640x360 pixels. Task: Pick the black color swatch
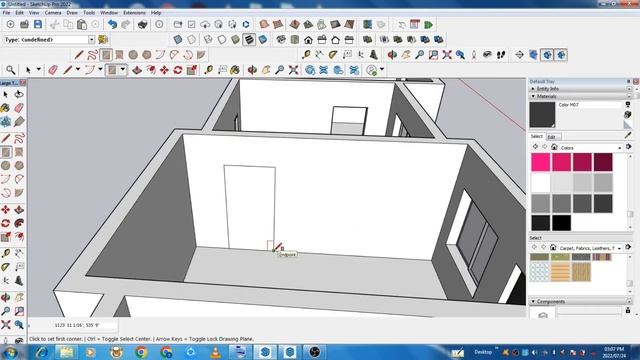pos(562,223)
